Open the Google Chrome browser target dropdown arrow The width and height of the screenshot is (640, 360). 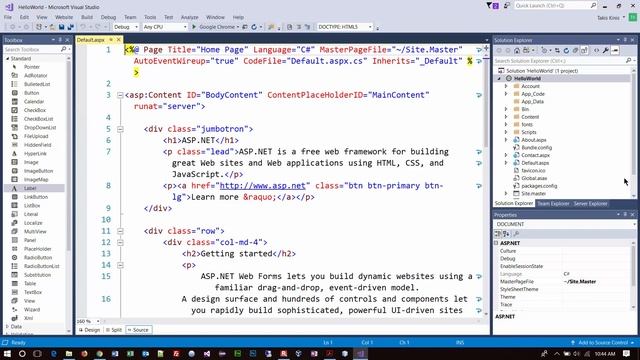click(x=238, y=27)
